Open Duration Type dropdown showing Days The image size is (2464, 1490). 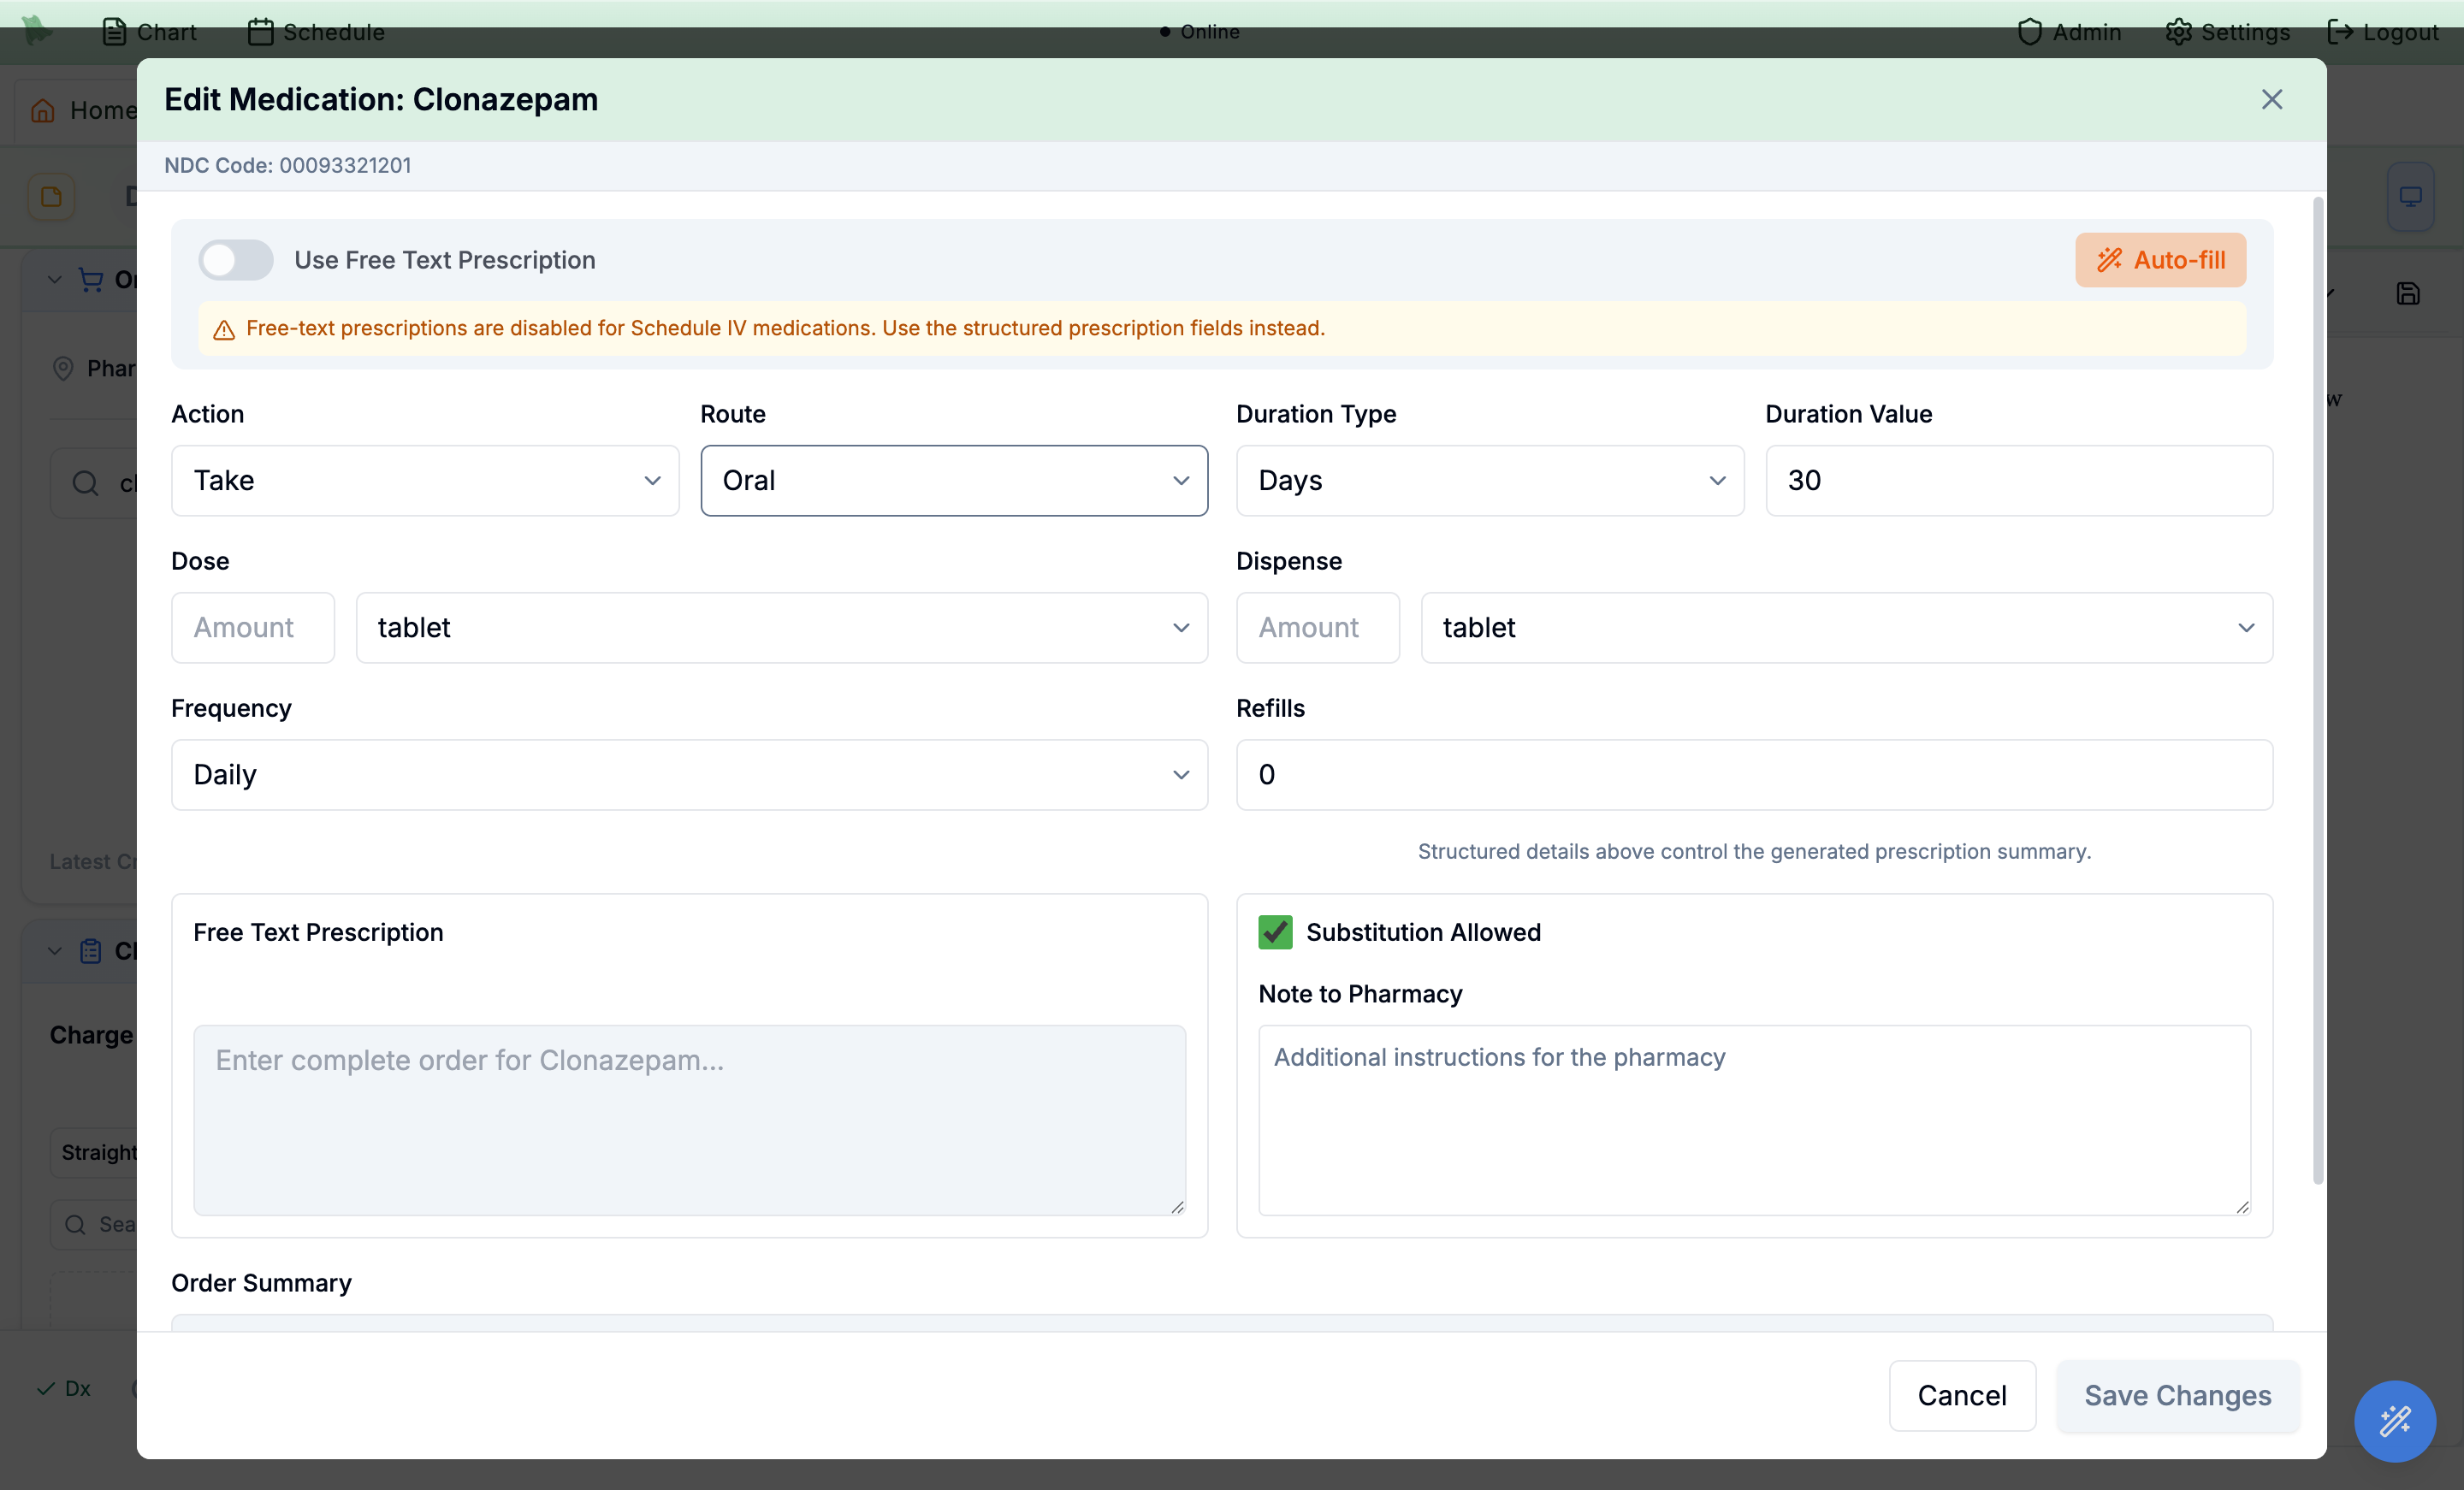point(1490,481)
